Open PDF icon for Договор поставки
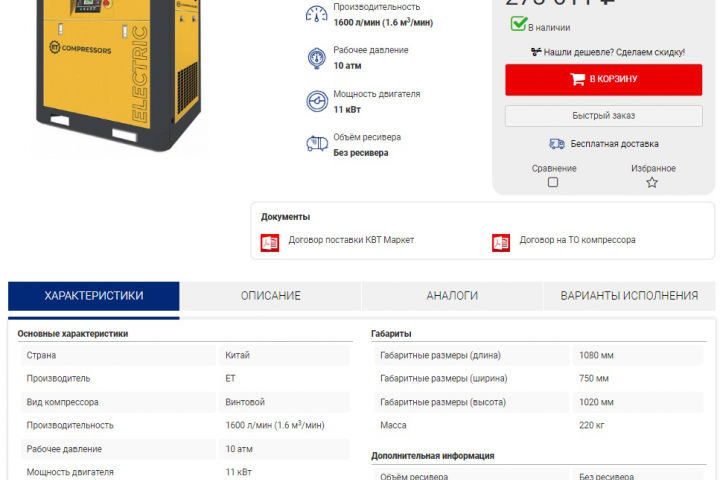Viewport: 720px width, 480px height. [x=270, y=243]
